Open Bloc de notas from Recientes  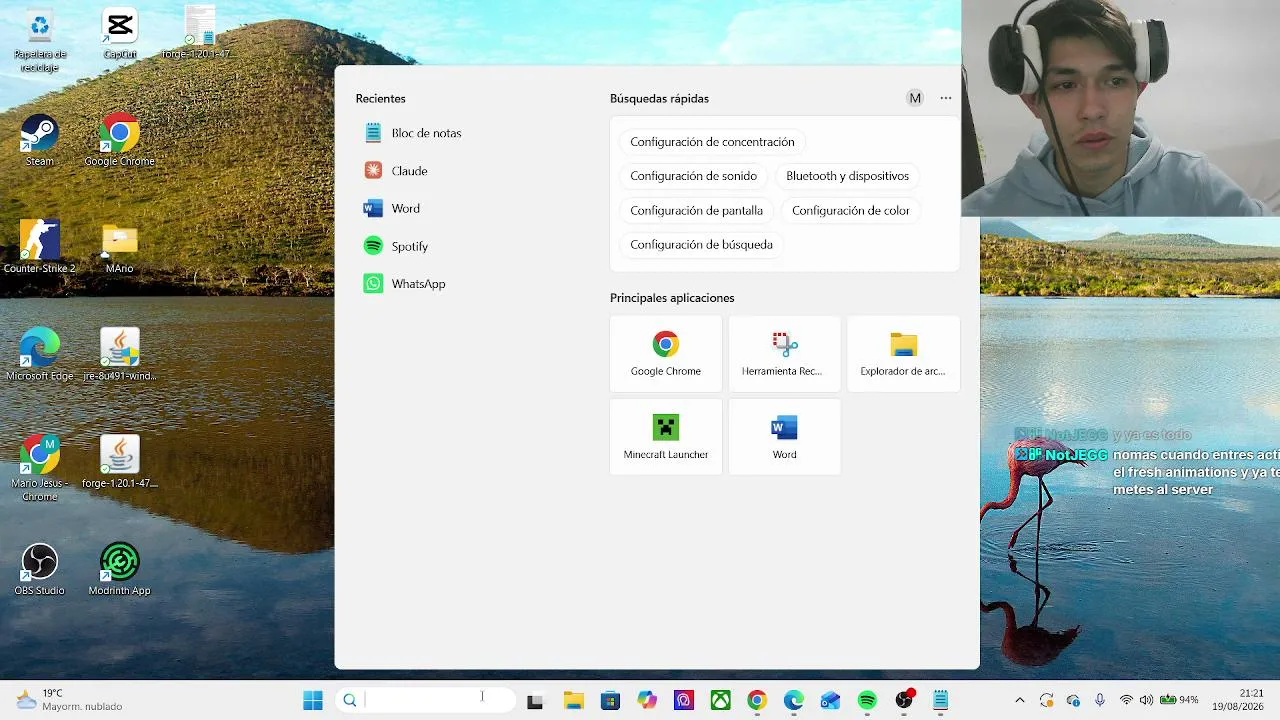click(412, 133)
